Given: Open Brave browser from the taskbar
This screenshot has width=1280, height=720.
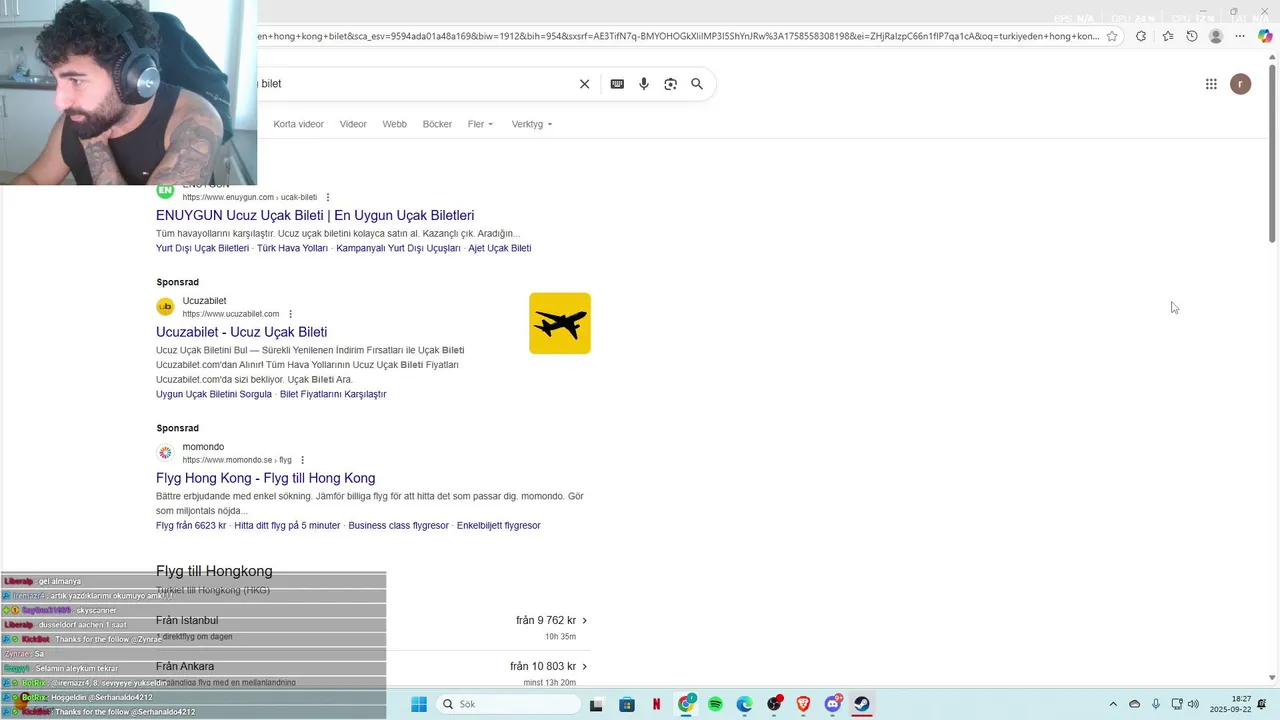Looking at the screenshot, I should click(x=803, y=704).
